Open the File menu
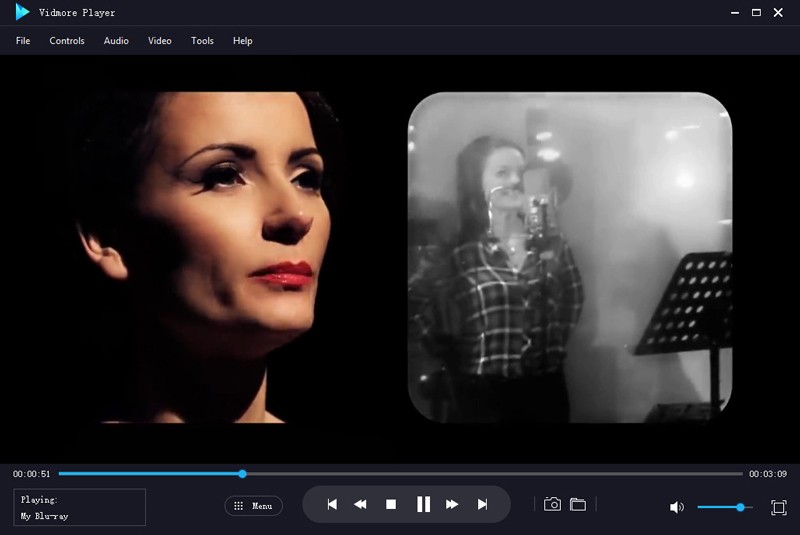Screen dimensions: 800x535 [x=23, y=41]
